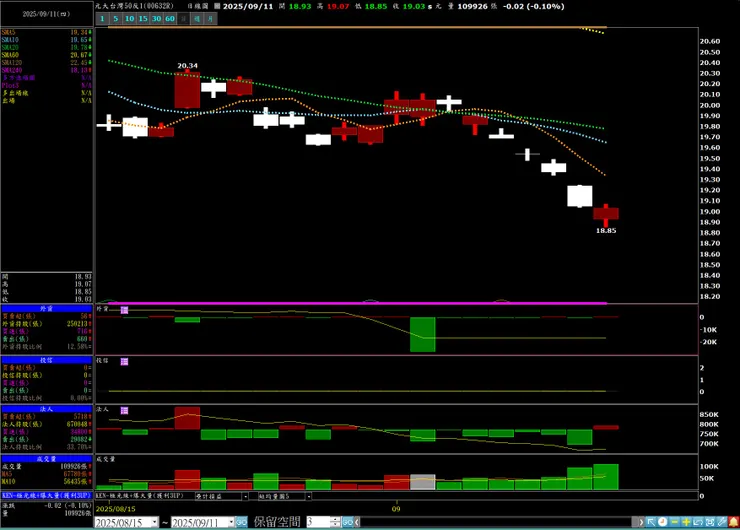Zoom in with the yellow plus icon

pyautogui.click(x=686, y=522)
